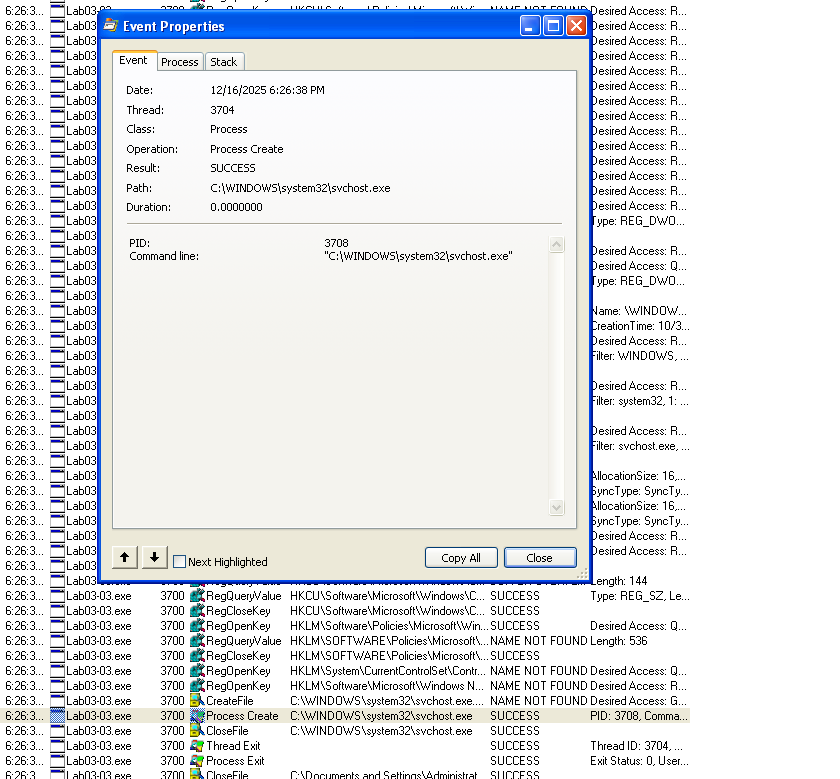This screenshot has width=840, height=779.
Task: Enable the Next Highlighted checkbox
Action: point(180,561)
